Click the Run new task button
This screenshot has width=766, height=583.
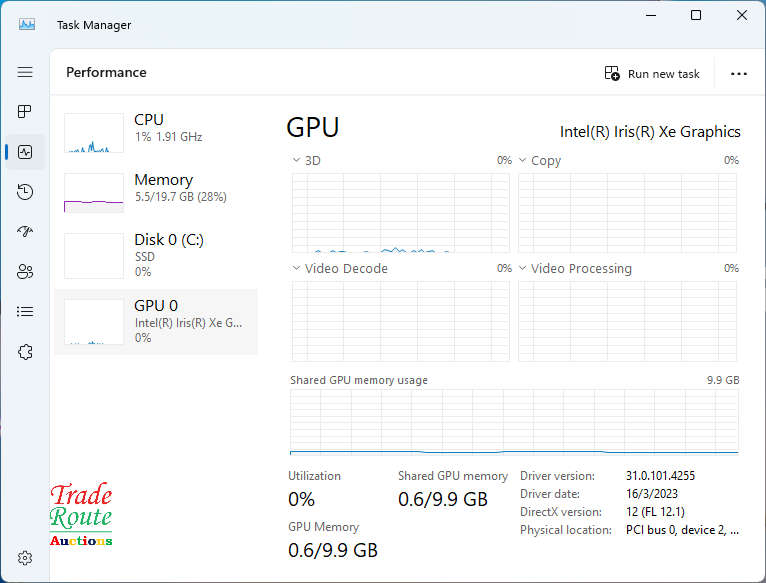tap(652, 73)
